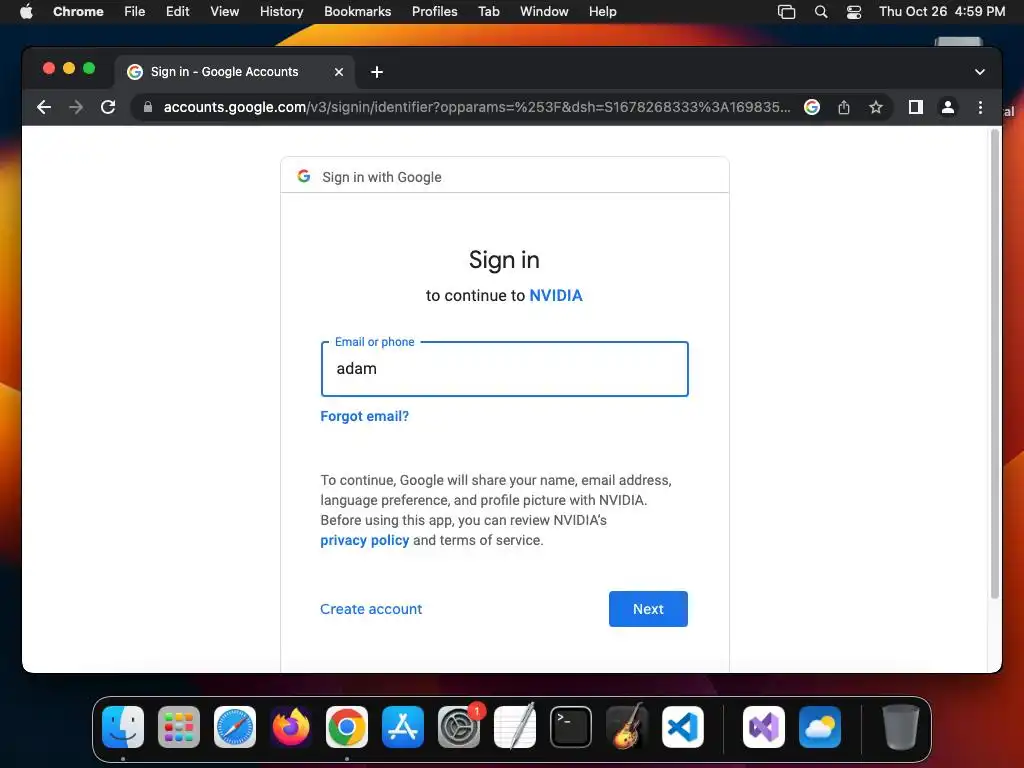Open the History menu
Screen dimensions: 1024x768
281,12
